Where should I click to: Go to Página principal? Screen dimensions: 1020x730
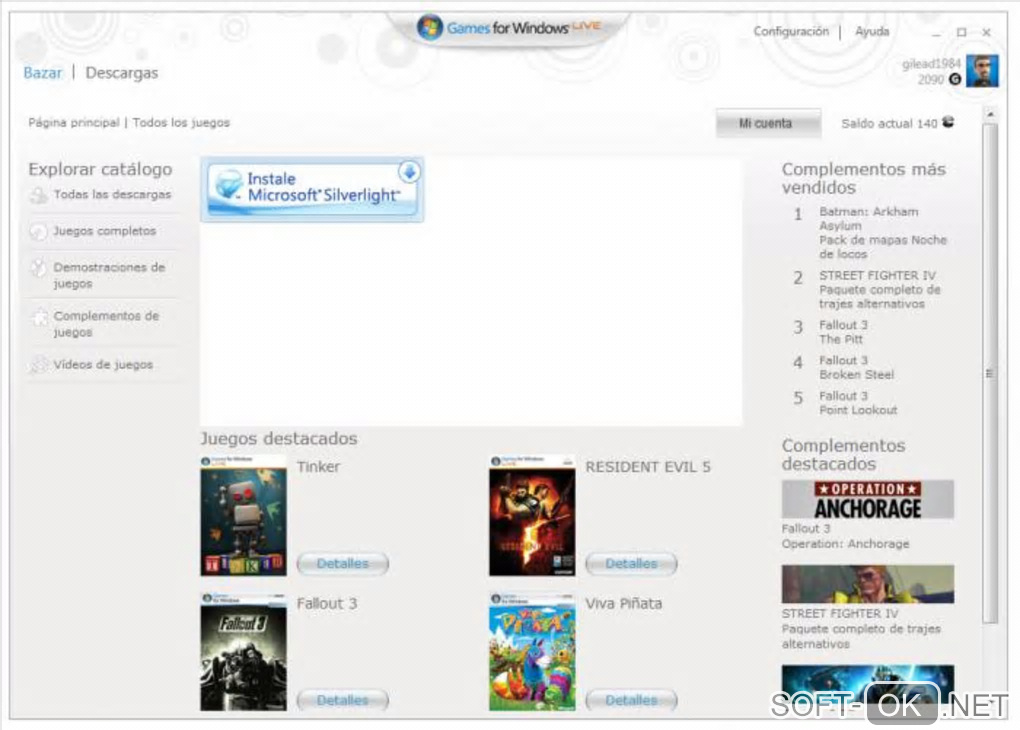(x=74, y=122)
